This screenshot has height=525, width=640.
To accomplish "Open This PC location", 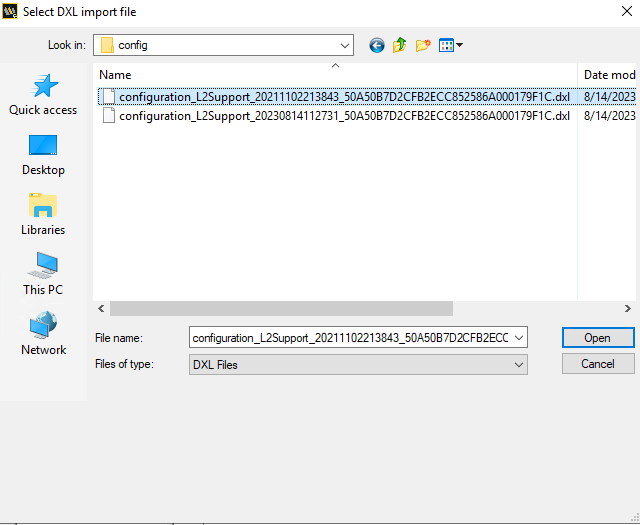I will (43, 274).
